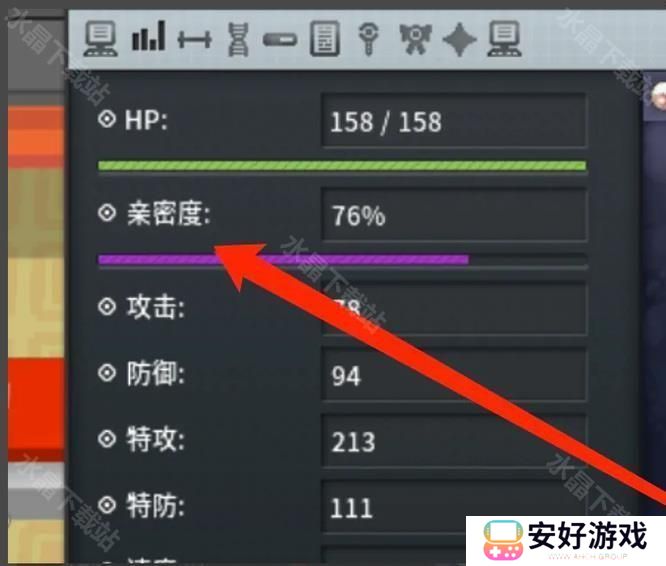Click the four-point star icon

point(459,39)
